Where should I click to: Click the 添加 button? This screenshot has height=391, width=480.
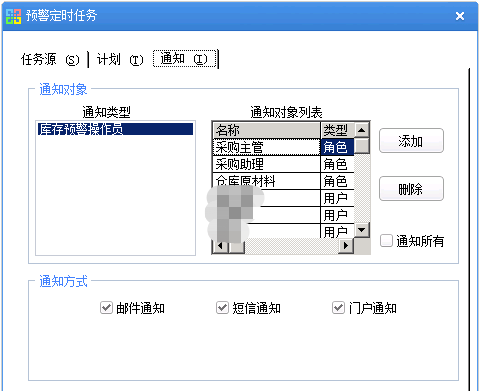411,141
